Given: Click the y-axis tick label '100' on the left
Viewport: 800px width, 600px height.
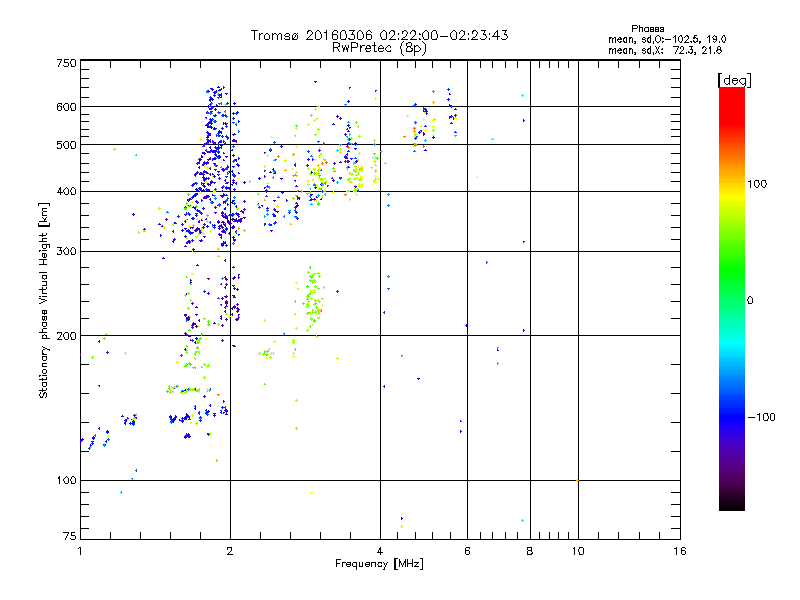Looking at the screenshot, I should pos(66,481).
